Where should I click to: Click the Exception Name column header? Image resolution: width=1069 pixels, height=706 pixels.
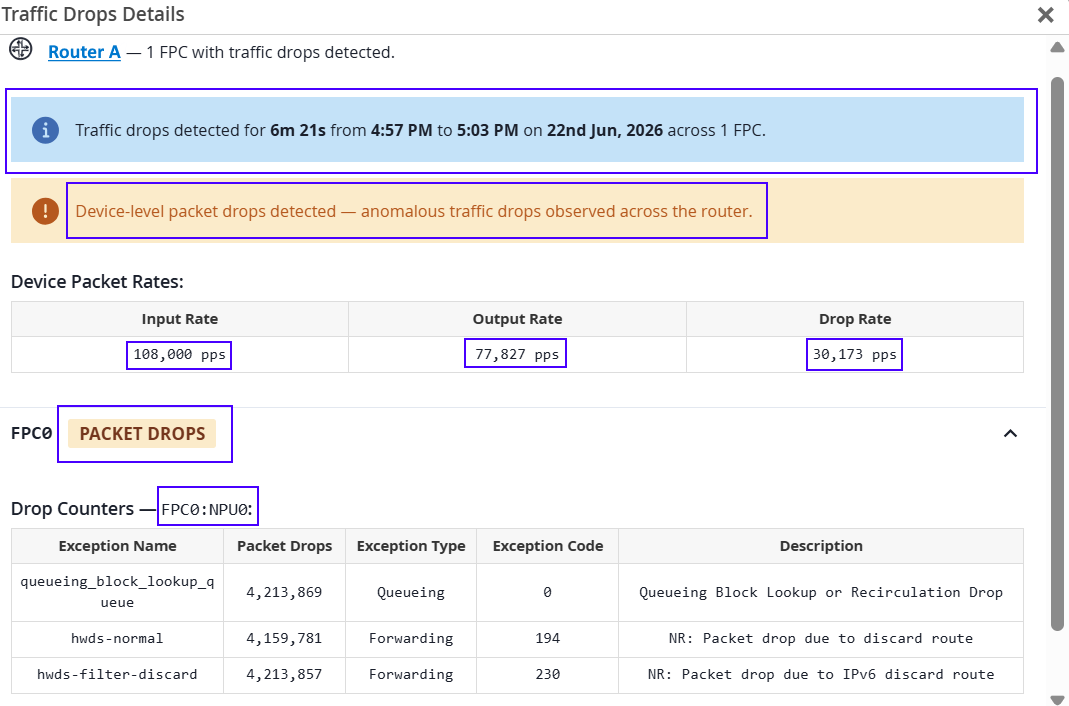pos(117,546)
